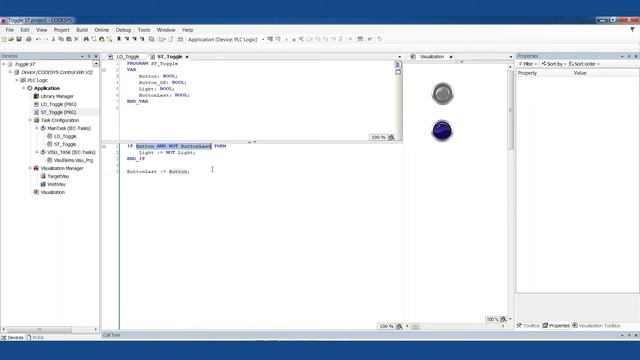The image size is (640, 360).
Task: Click the Cut scissors icon
Action: (53, 39)
